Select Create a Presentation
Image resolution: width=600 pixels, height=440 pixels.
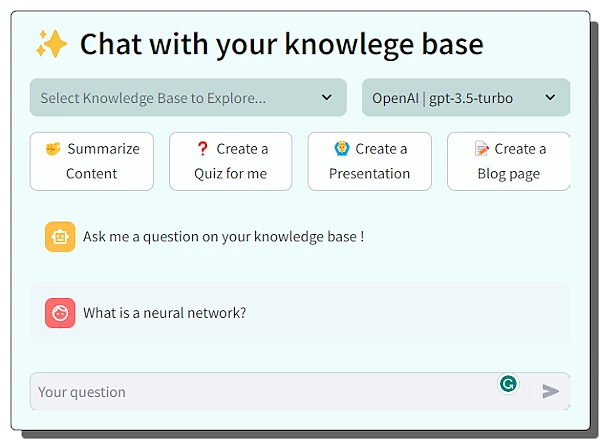370,161
